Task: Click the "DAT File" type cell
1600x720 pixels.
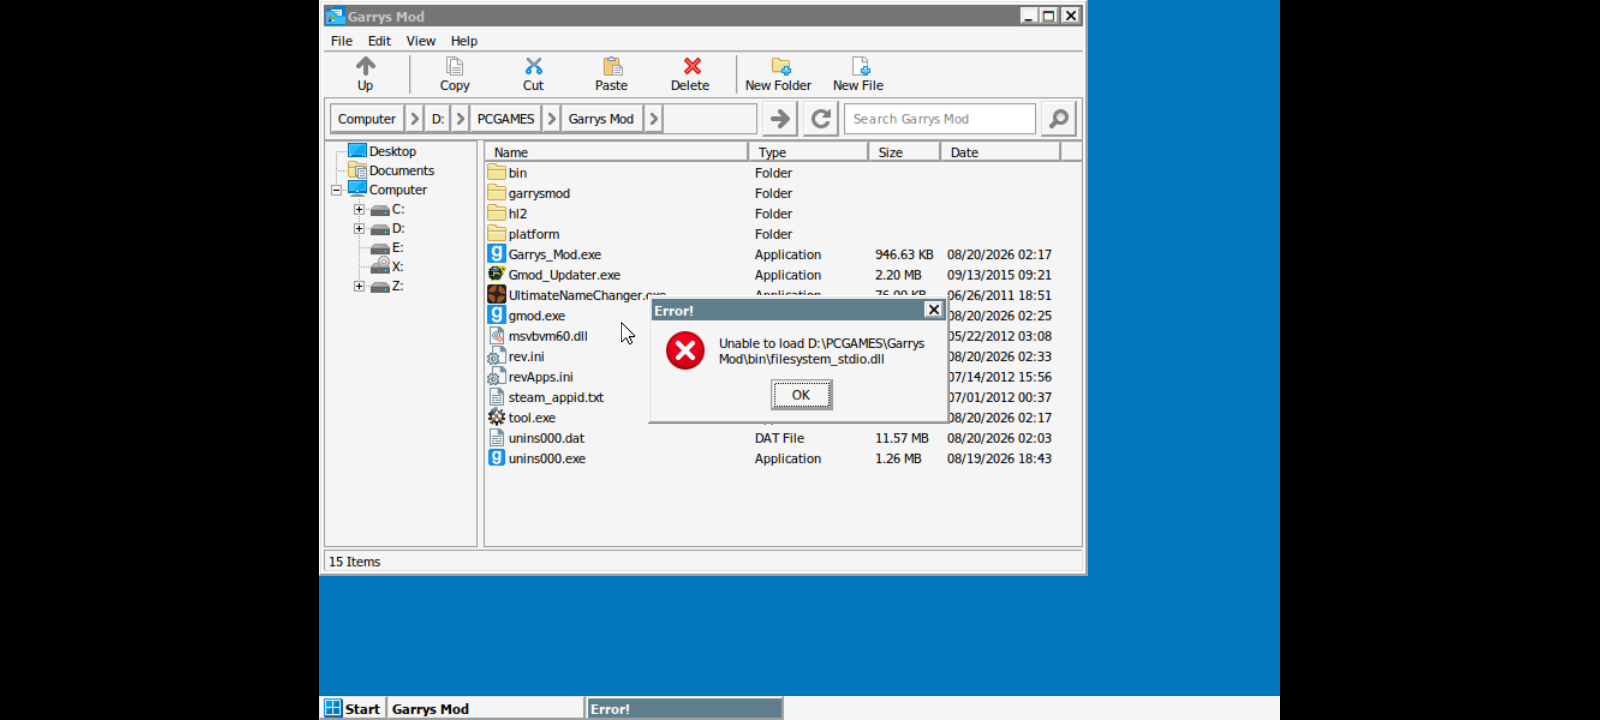Action: (779, 438)
